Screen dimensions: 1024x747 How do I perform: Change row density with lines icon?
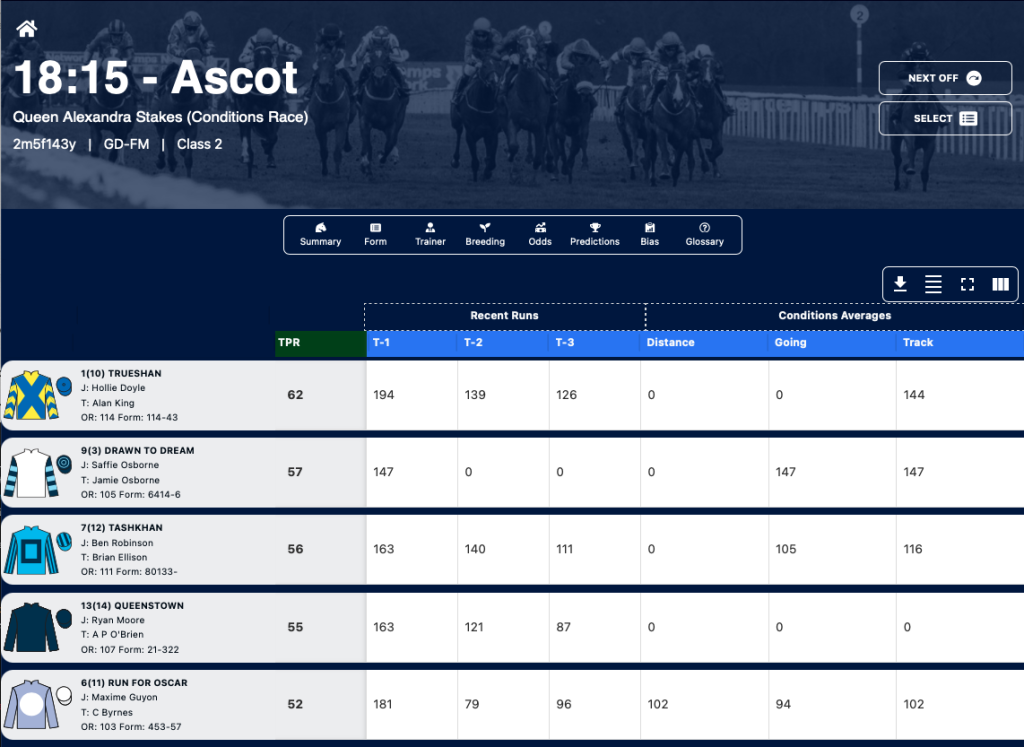933,284
